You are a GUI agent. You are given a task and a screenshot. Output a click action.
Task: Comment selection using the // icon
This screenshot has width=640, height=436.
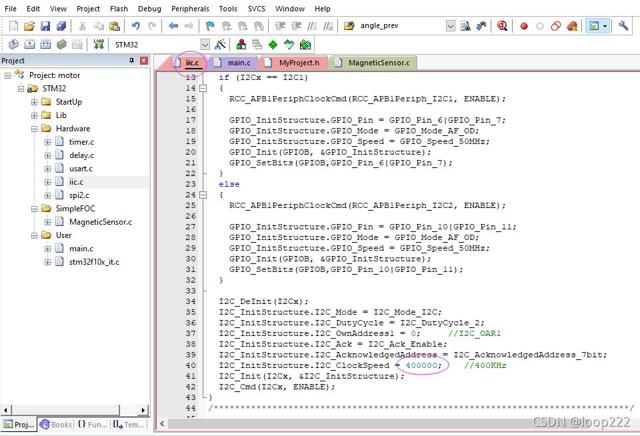click(312, 26)
